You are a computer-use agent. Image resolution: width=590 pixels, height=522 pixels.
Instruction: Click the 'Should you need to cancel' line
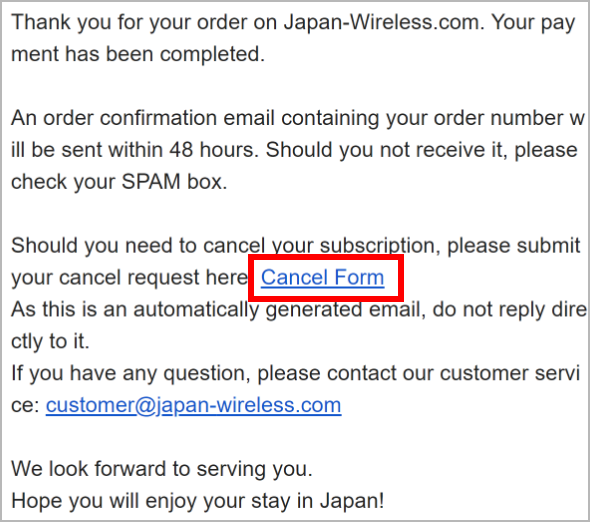coord(296,247)
